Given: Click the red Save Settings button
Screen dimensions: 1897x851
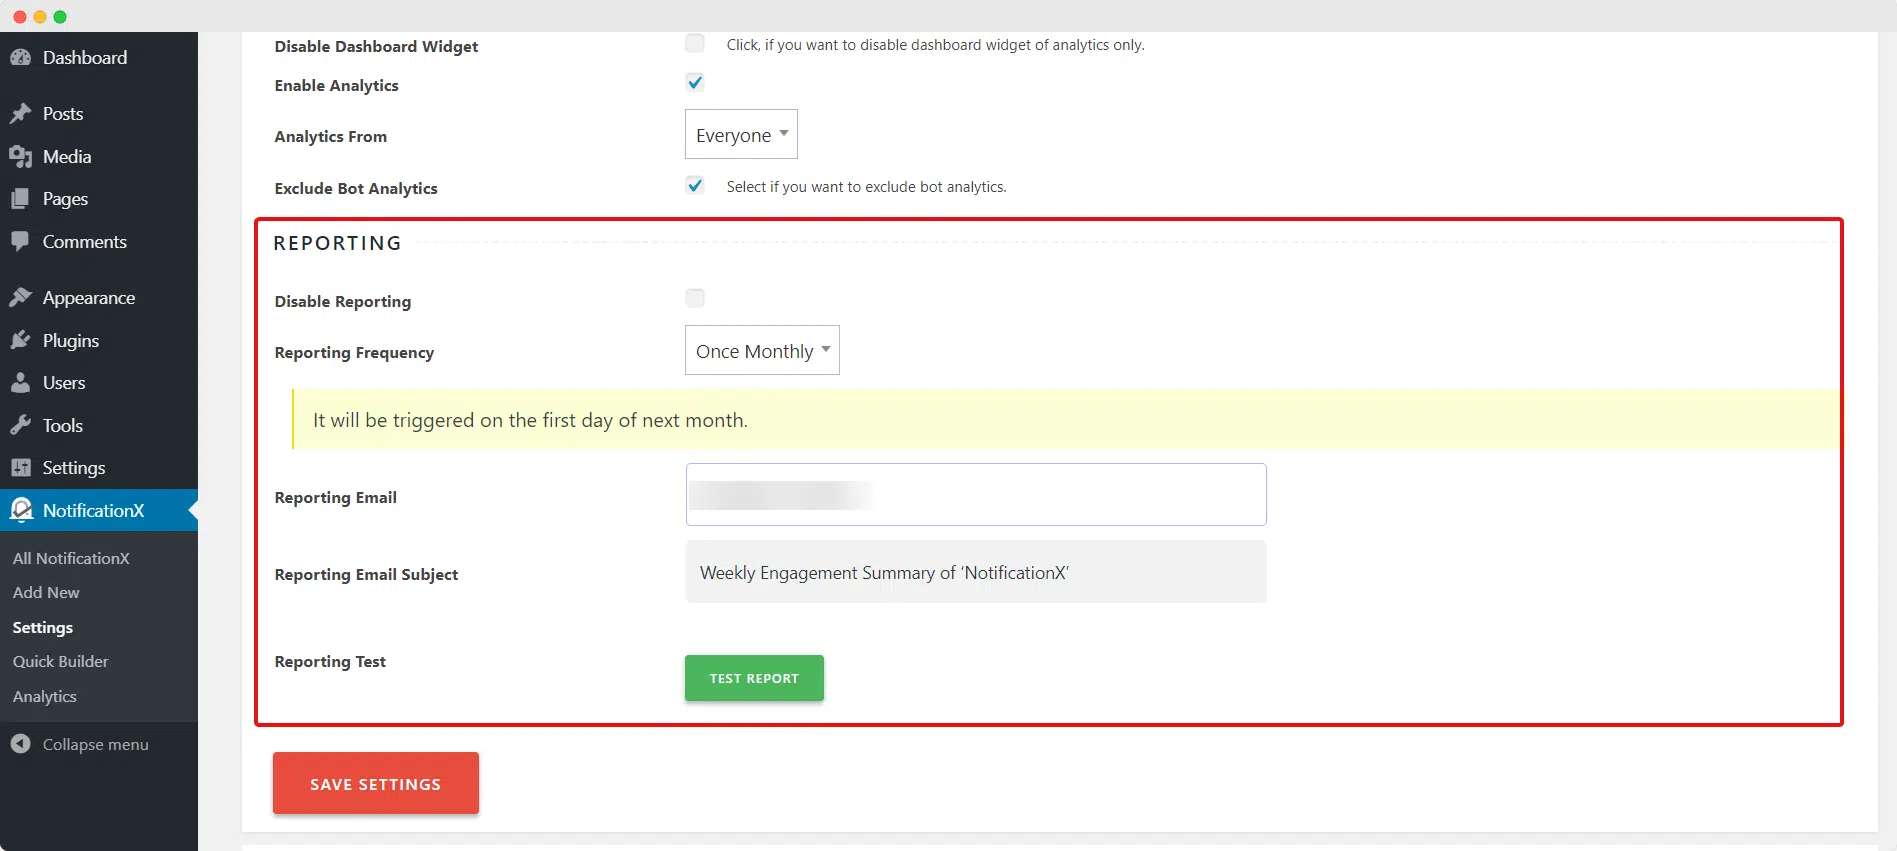Looking at the screenshot, I should click(x=376, y=784).
